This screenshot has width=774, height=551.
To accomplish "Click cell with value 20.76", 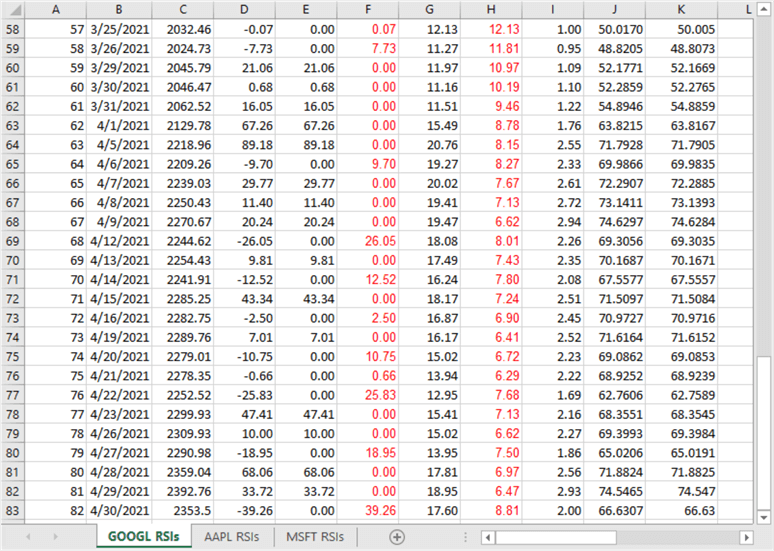I will point(429,145).
